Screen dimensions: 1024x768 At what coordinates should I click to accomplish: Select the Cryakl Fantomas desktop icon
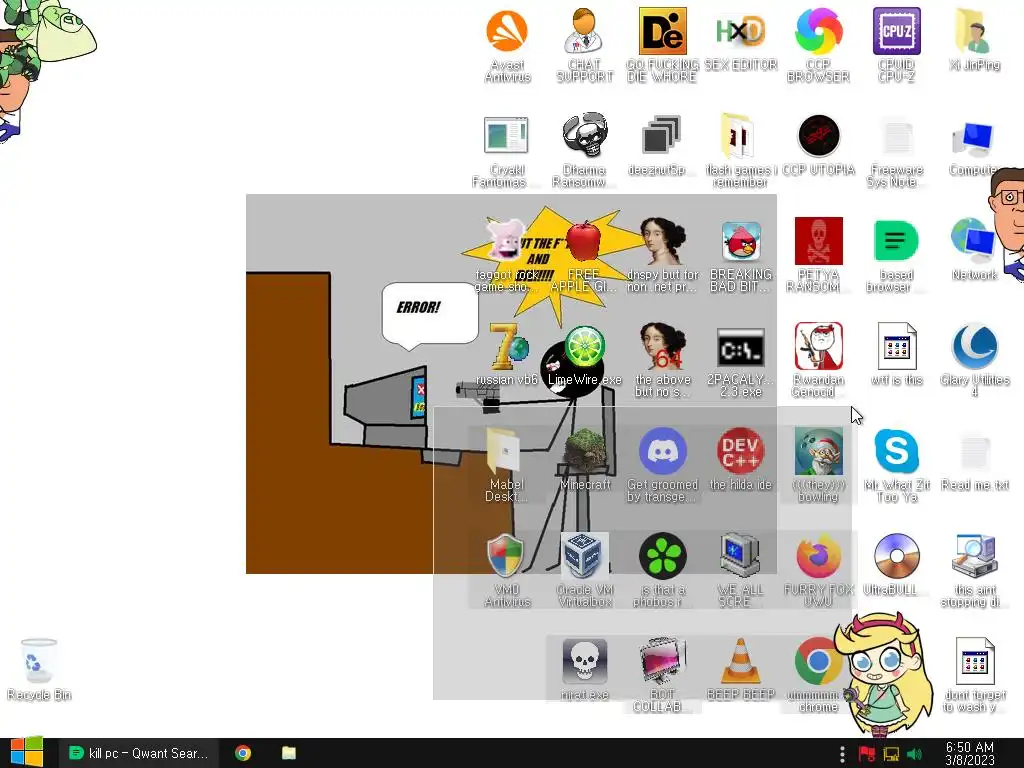pos(506,151)
